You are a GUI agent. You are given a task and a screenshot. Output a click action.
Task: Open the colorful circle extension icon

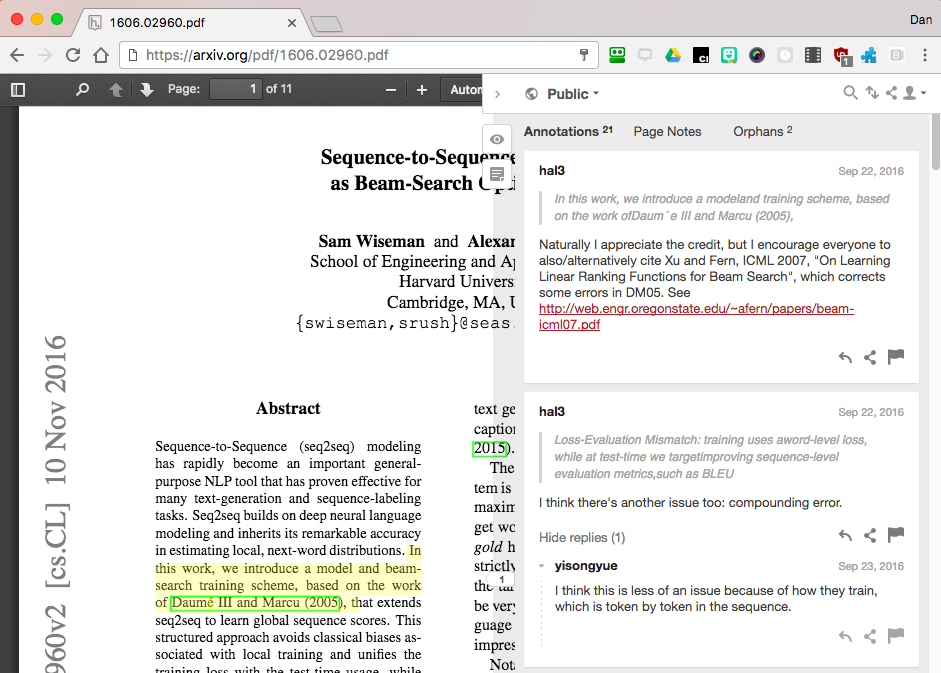[x=757, y=56]
